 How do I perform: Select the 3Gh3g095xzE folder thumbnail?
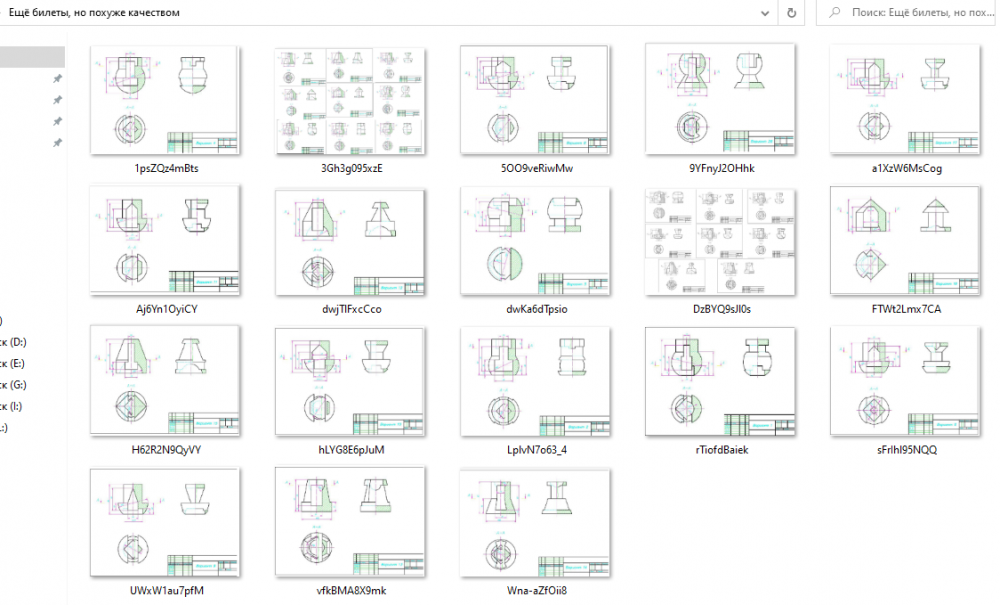tap(351, 101)
